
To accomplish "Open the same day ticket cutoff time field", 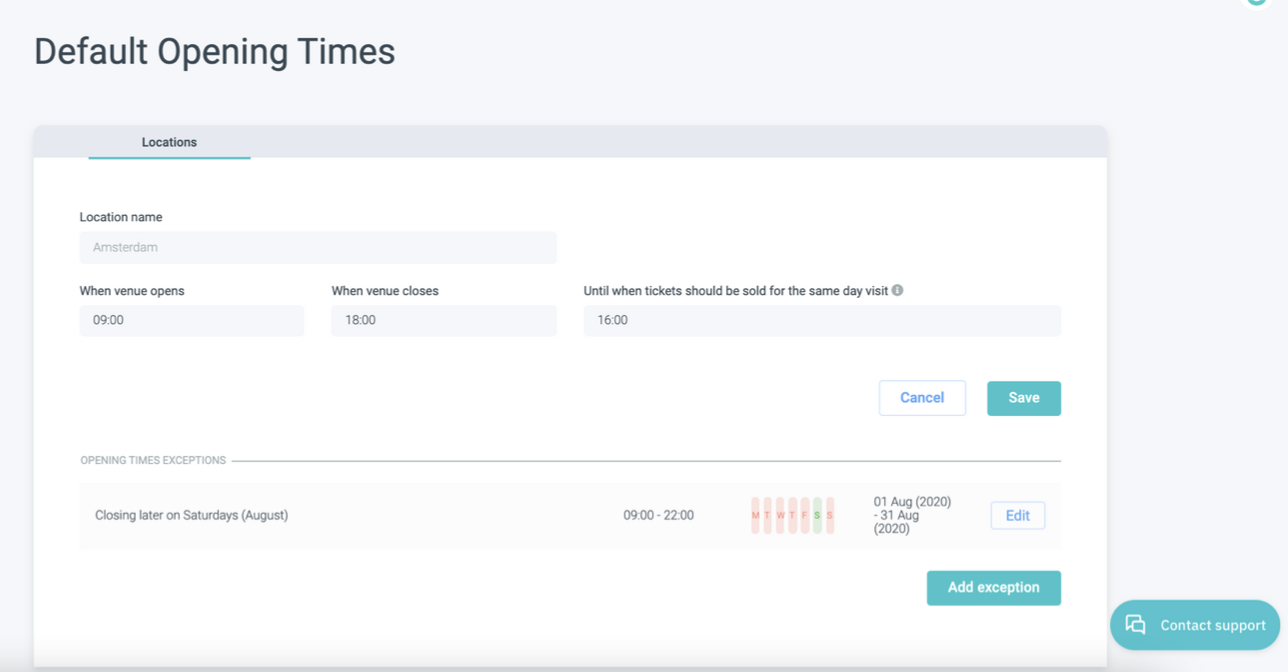I will (x=821, y=321).
